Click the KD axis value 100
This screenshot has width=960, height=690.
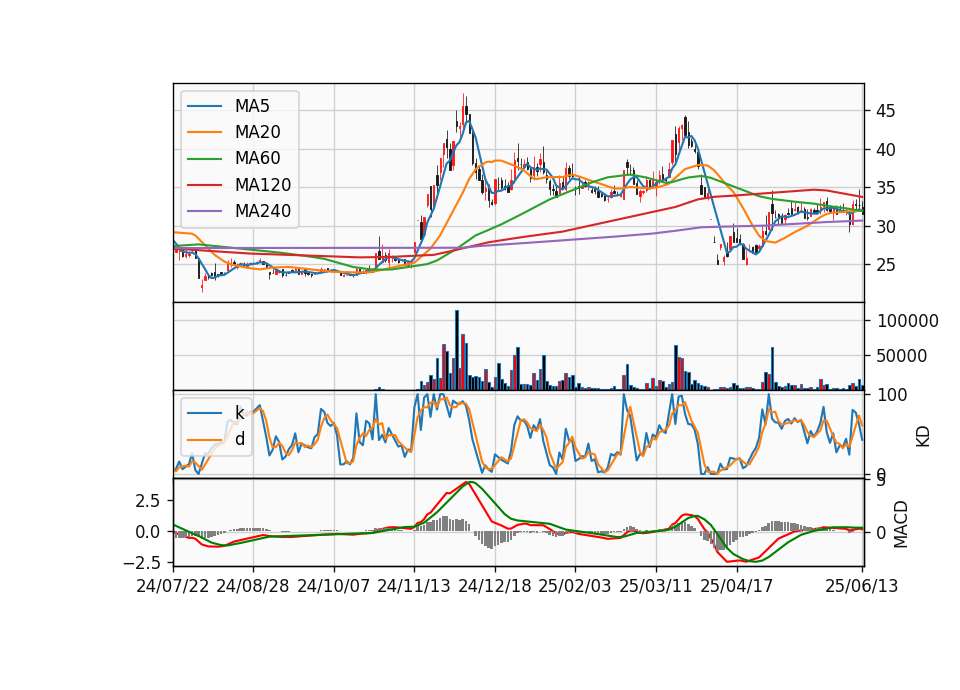coord(892,396)
